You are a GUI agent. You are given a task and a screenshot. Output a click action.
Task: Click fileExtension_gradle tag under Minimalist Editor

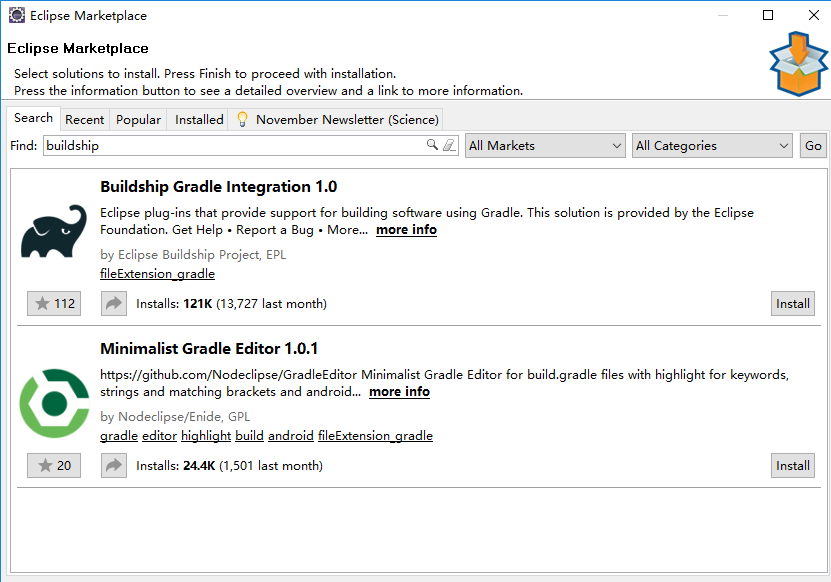pyautogui.click(x=375, y=436)
